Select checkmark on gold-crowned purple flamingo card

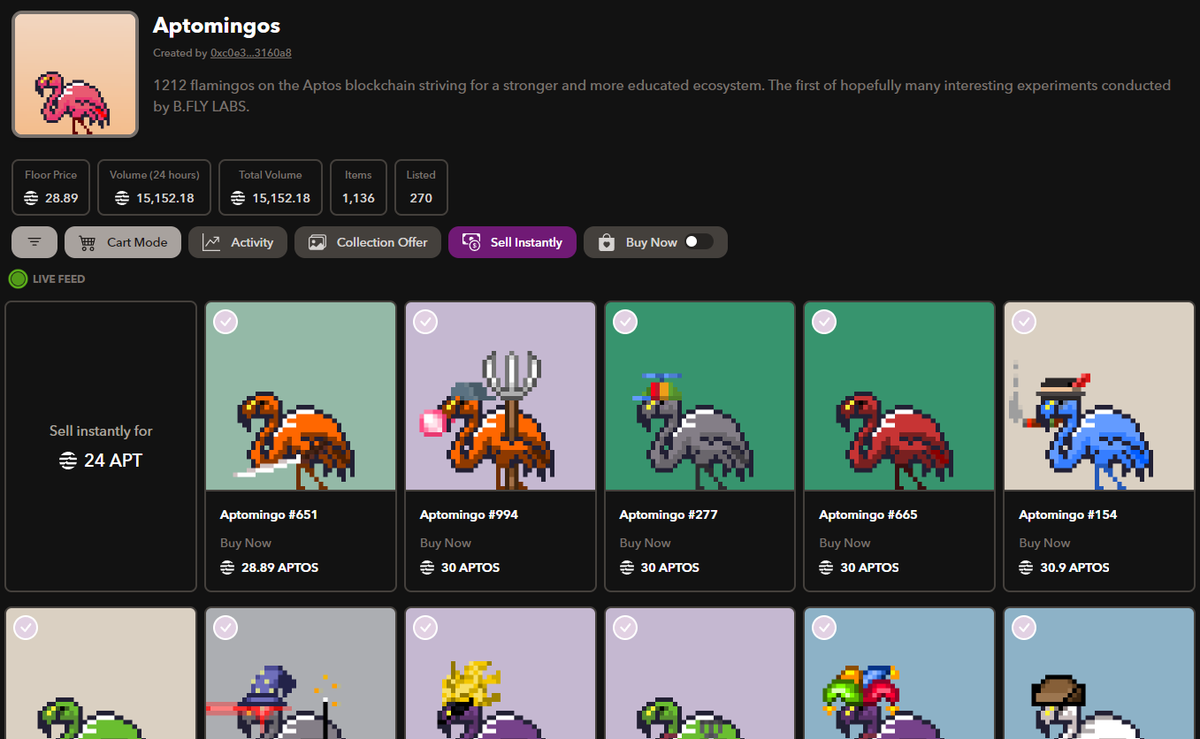(426, 627)
